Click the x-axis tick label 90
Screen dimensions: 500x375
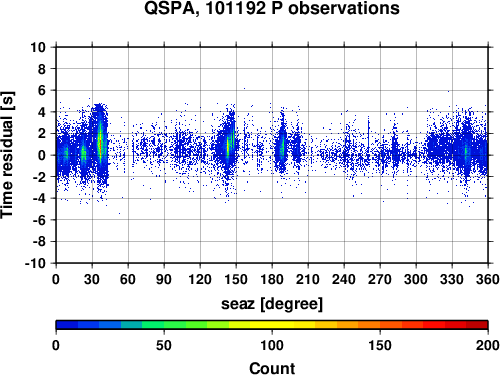tap(164, 279)
